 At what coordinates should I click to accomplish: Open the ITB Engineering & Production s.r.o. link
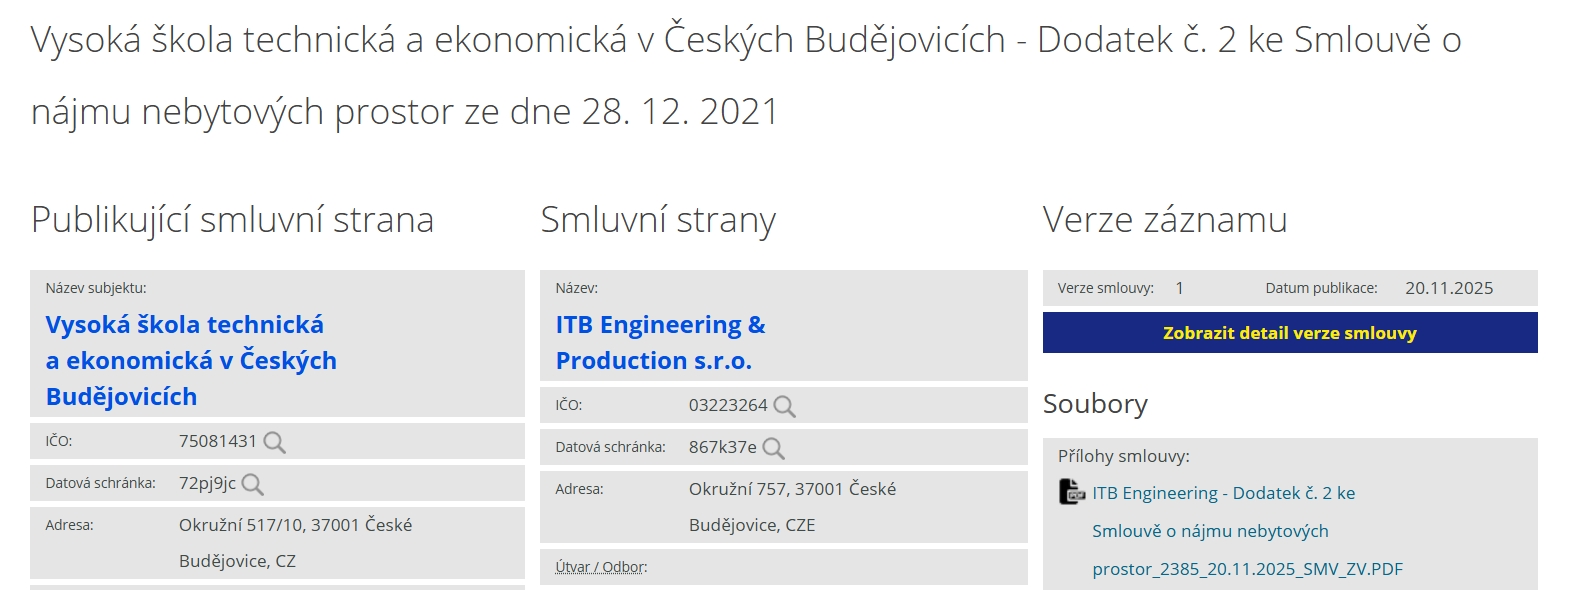[660, 342]
